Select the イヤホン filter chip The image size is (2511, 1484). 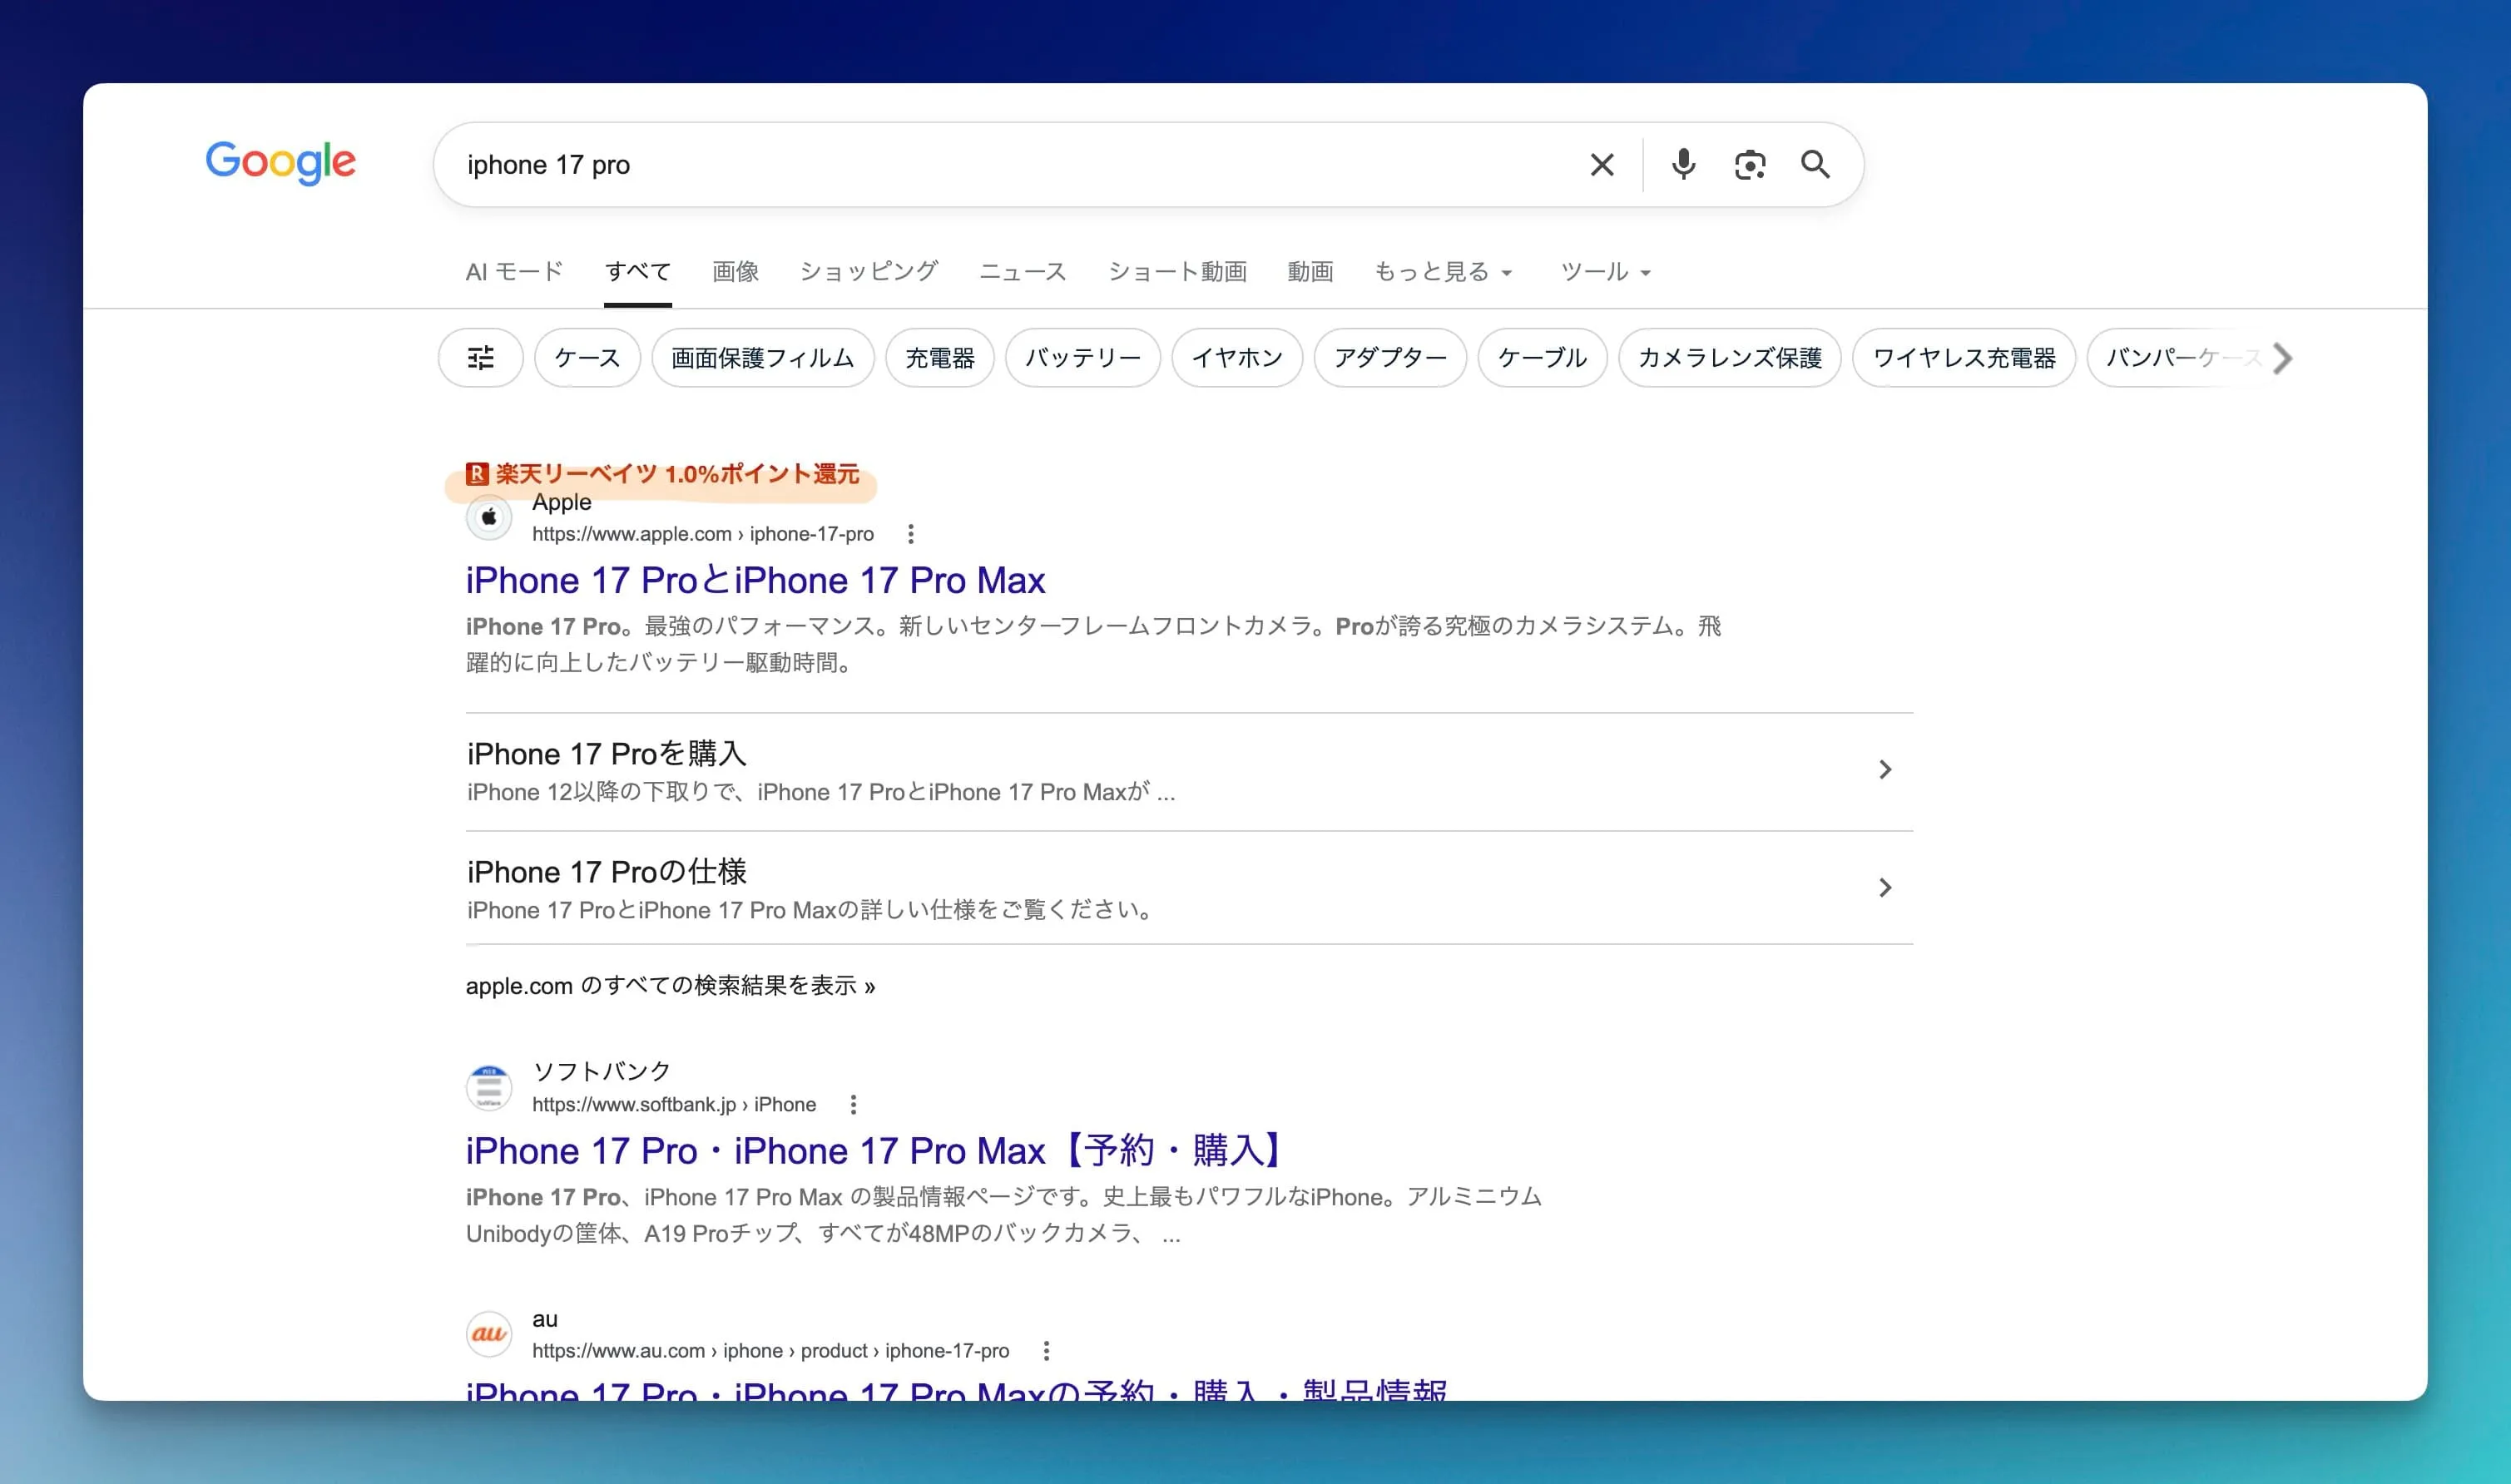(x=1237, y=358)
